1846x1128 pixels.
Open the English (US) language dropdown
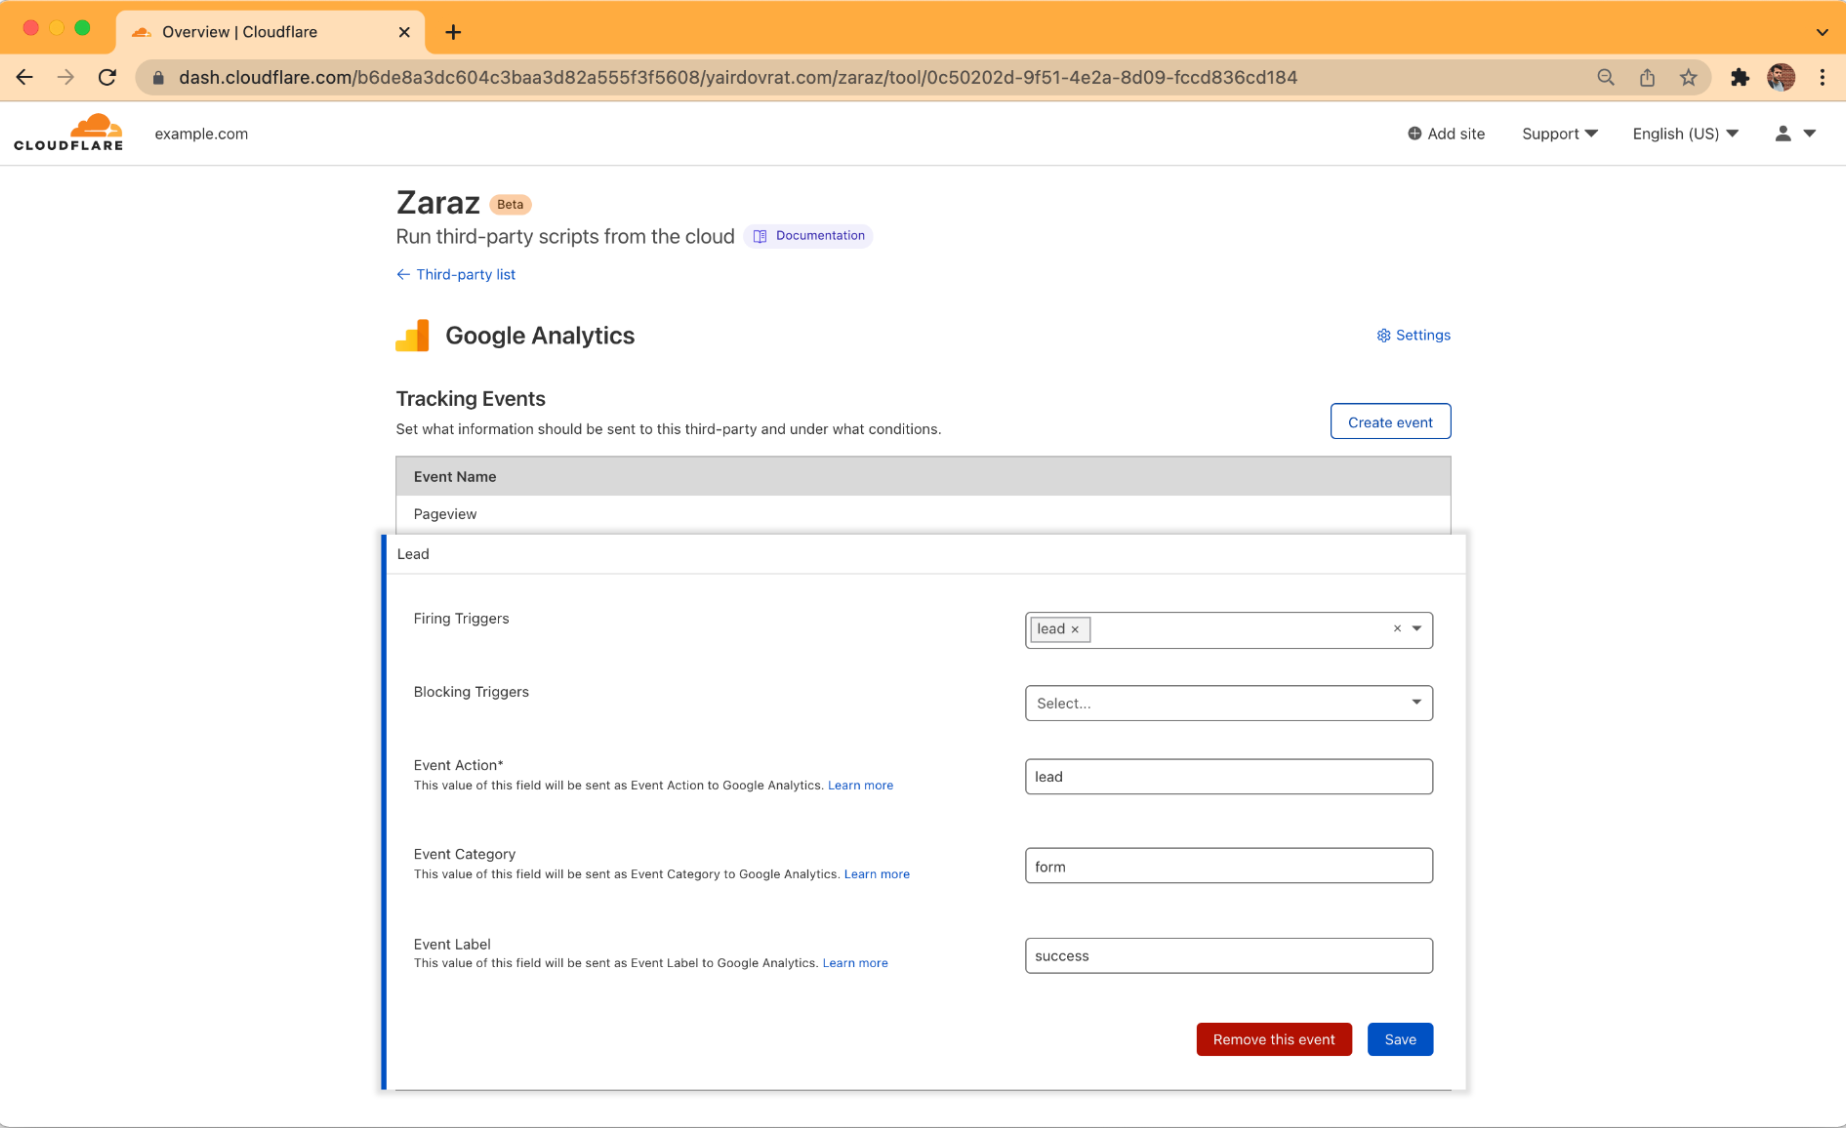point(1685,133)
